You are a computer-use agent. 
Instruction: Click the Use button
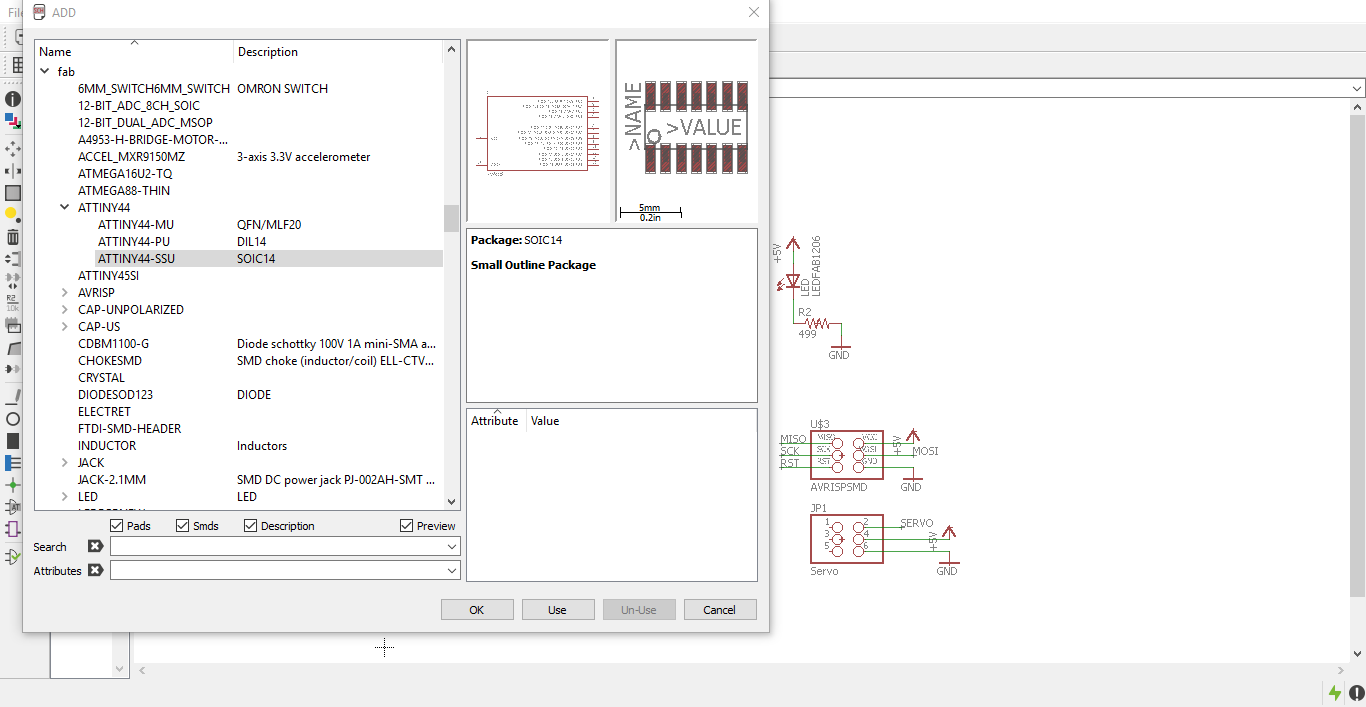pyautogui.click(x=557, y=609)
